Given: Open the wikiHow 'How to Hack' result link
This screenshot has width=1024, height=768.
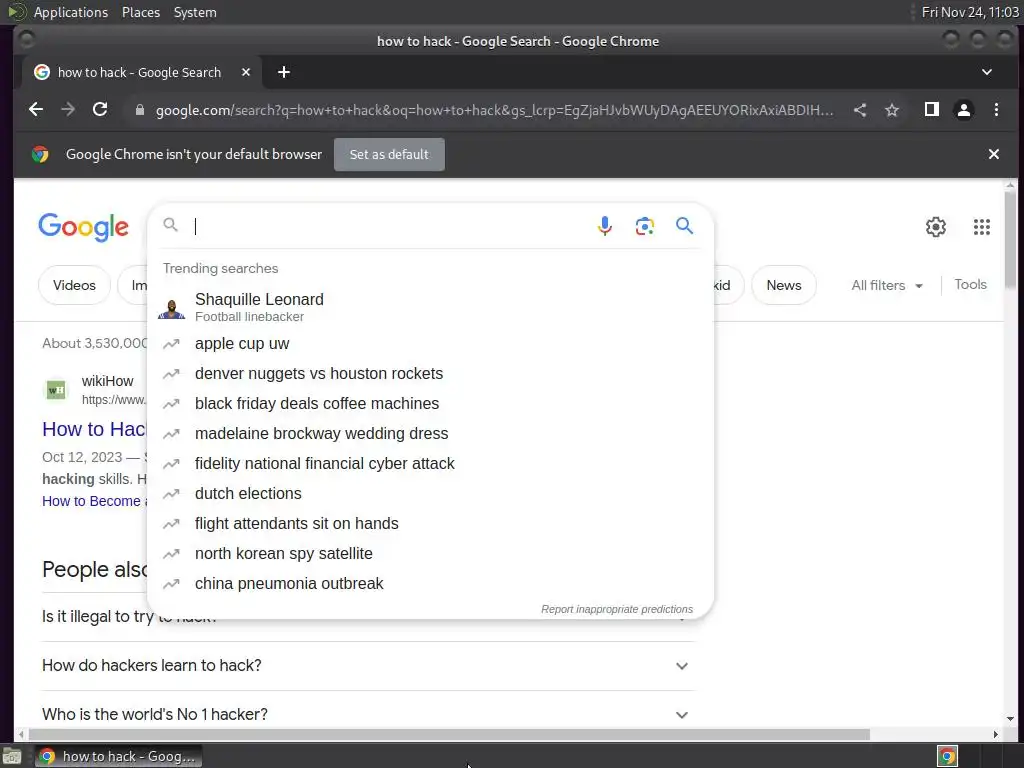Looking at the screenshot, I should pos(95,429).
